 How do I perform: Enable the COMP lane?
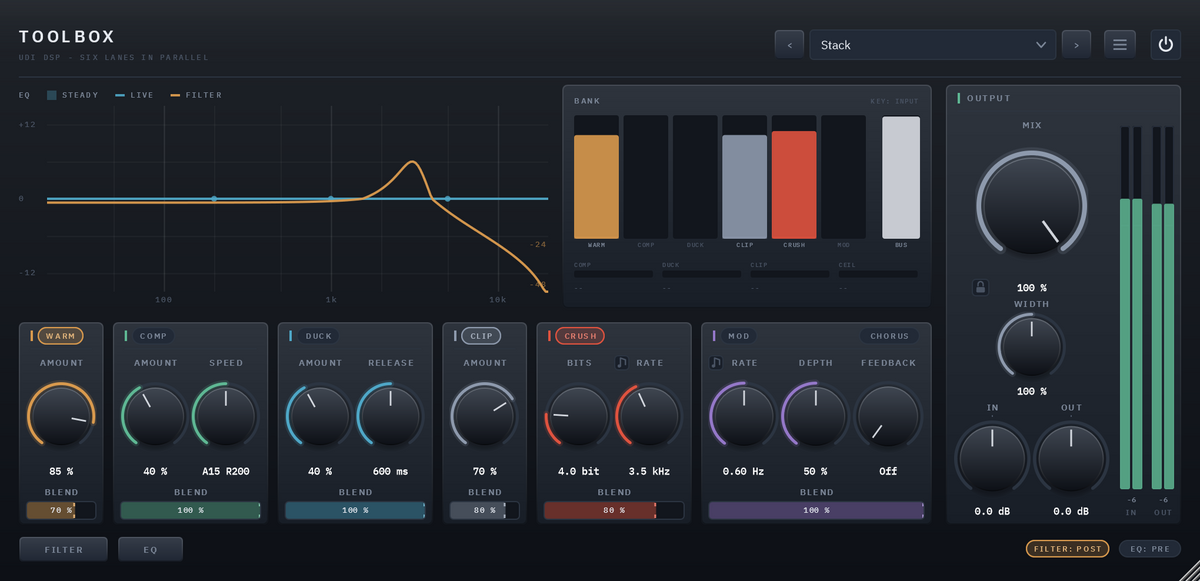153,336
